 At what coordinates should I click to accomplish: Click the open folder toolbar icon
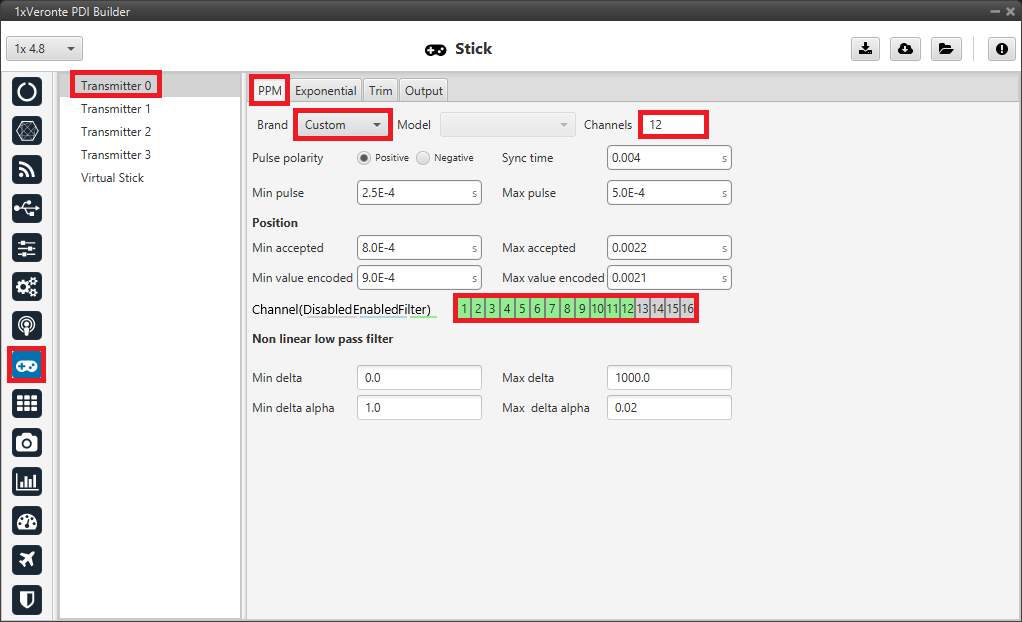click(944, 49)
